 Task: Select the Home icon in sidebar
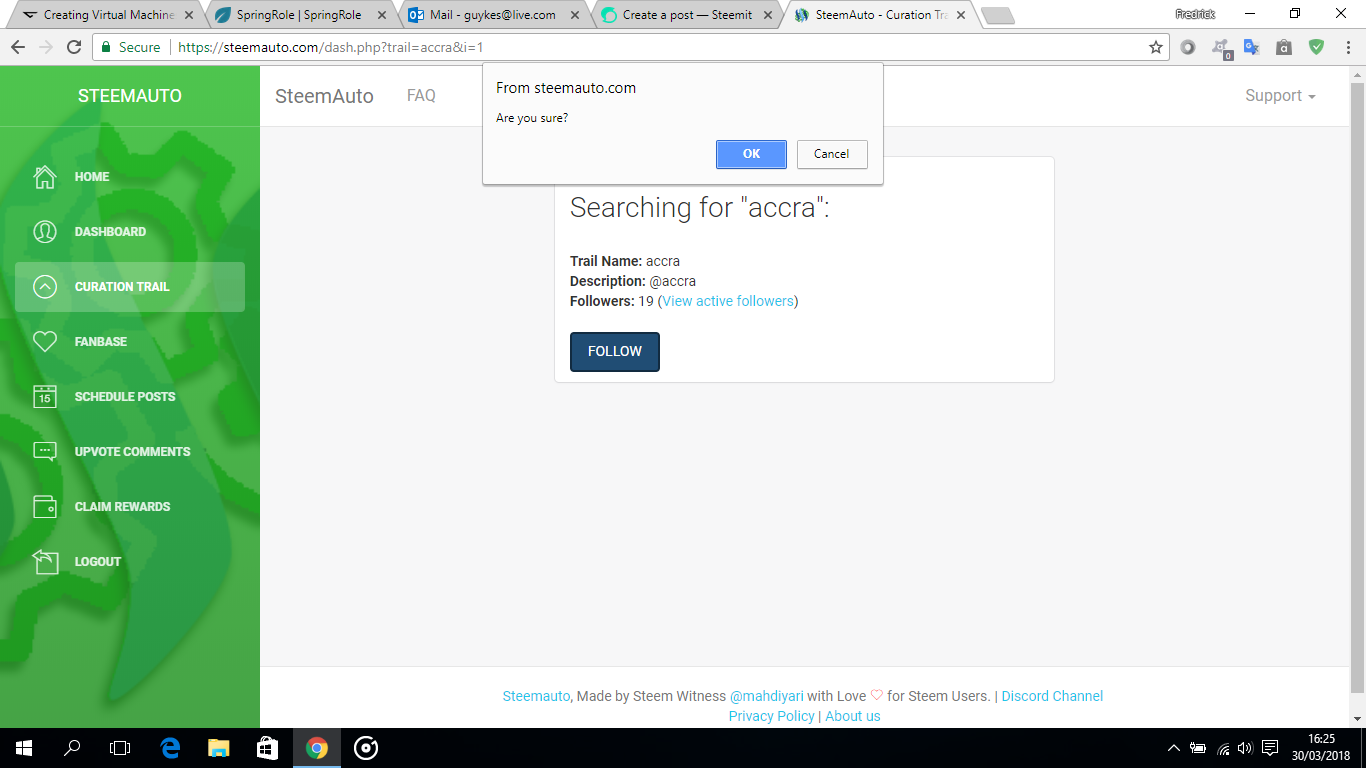[x=45, y=176]
